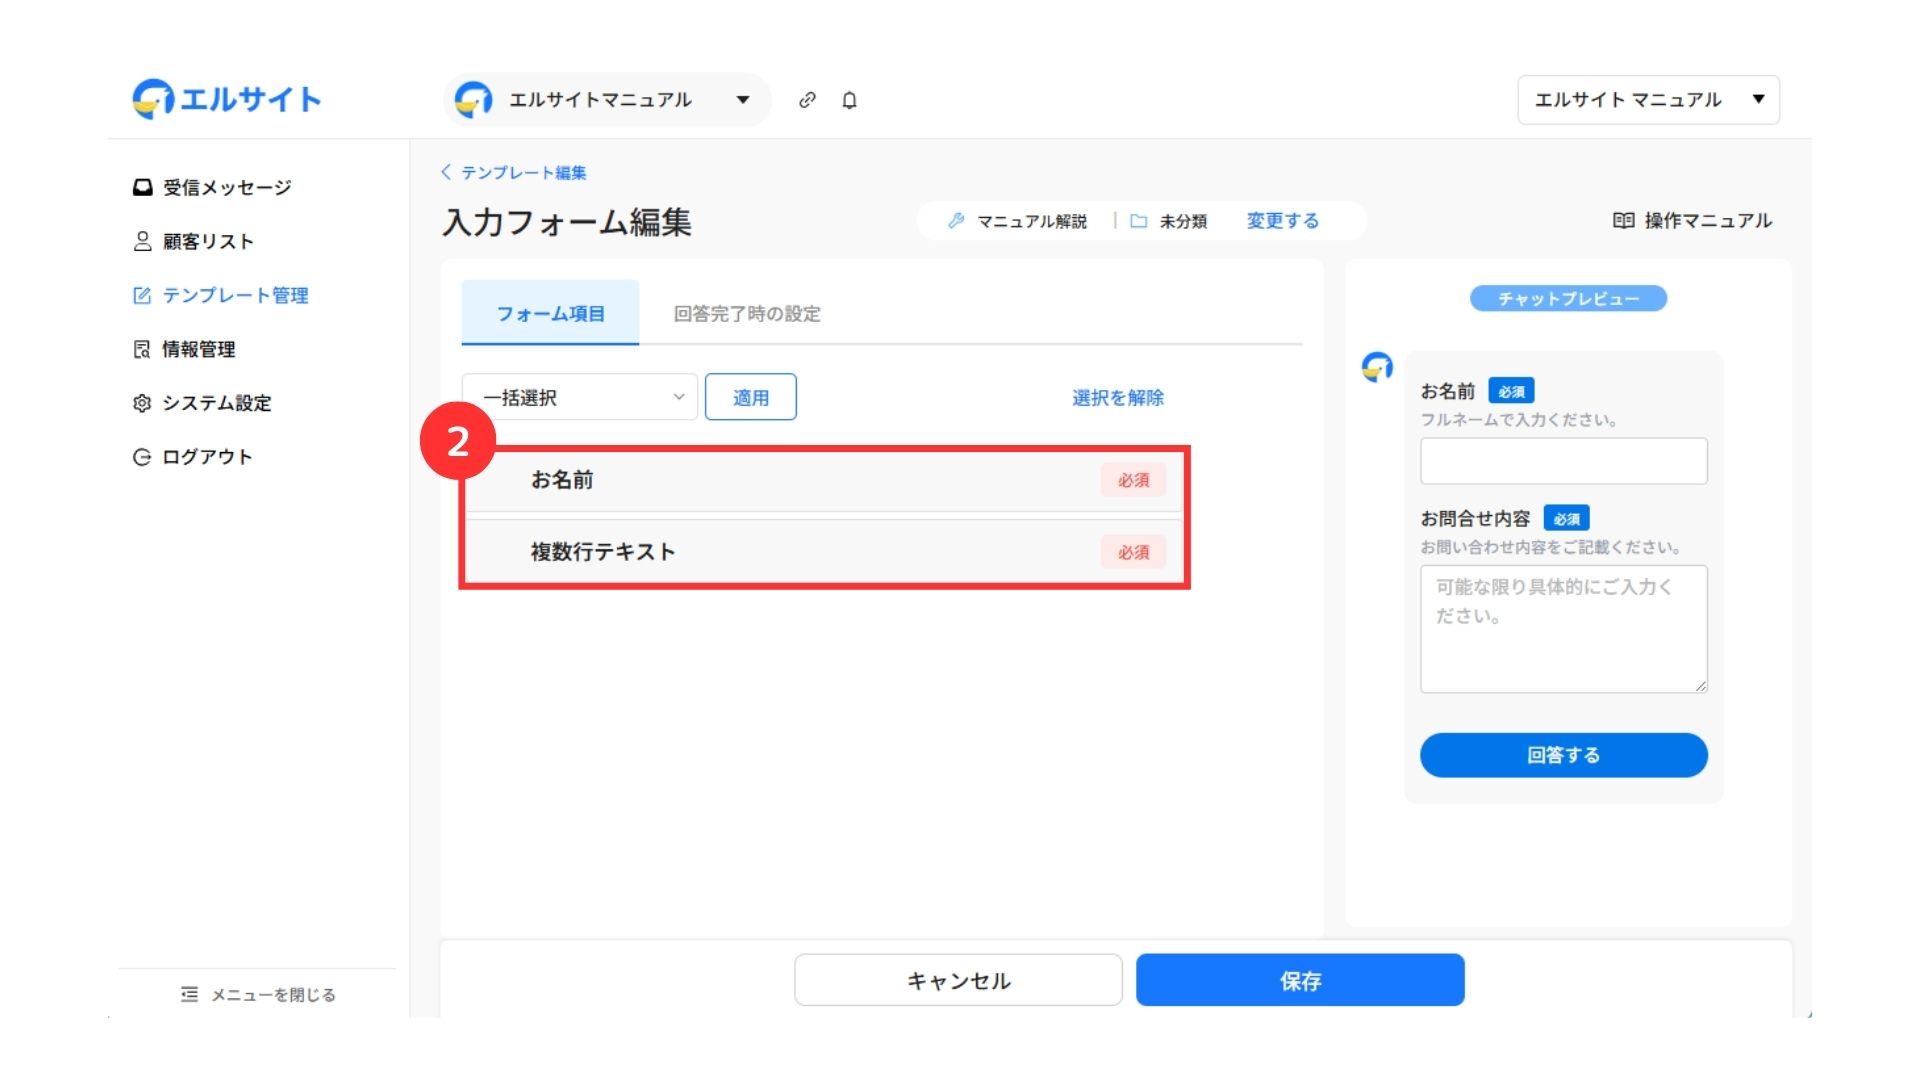Viewport: 1920px width, 1080px height.
Task: Open the 一括選択 combo box
Action: pyautogui.click(x=580, y=398)
